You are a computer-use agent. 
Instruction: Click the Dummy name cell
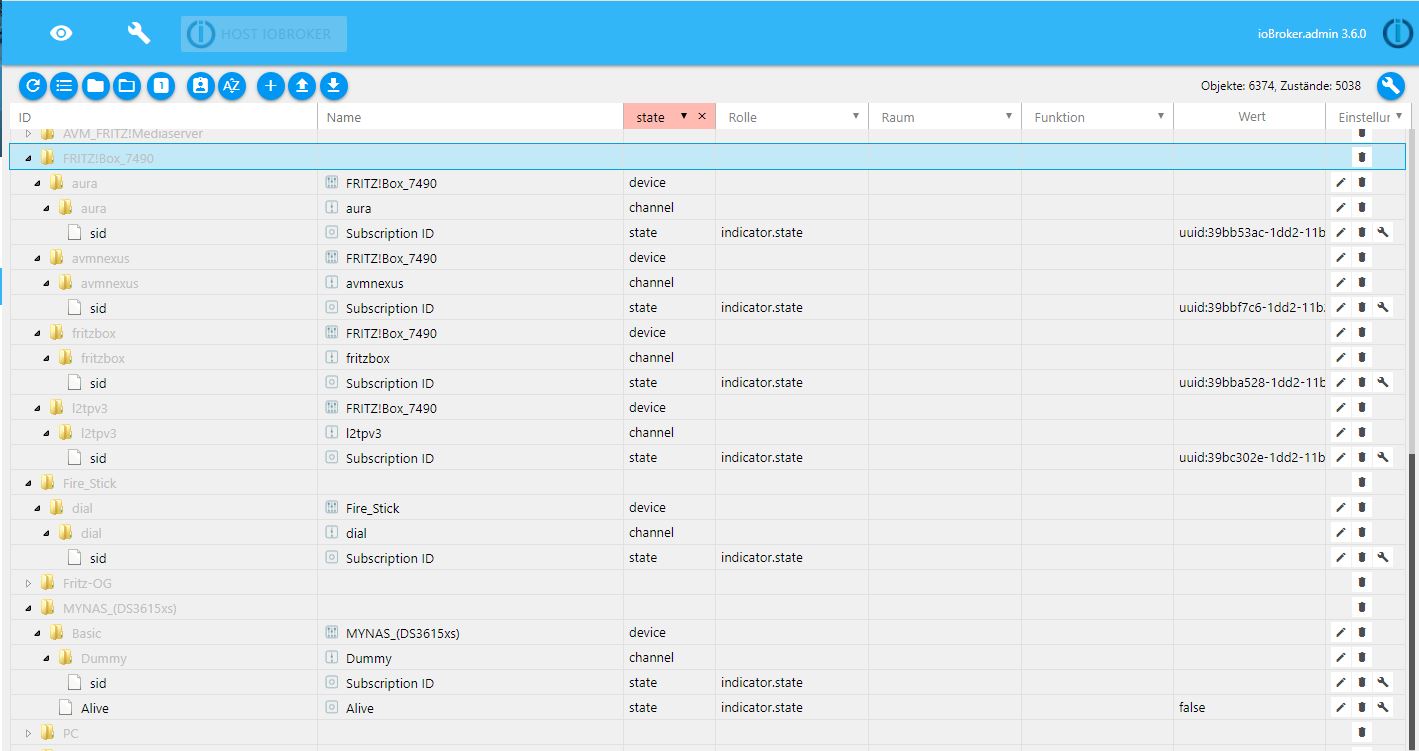(470, 658)
